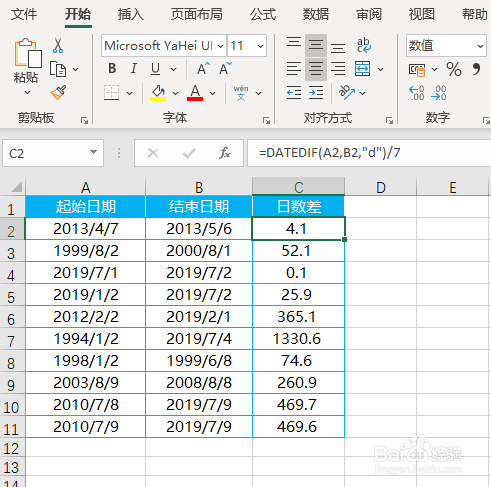Apply comma style number format
This screenshot has width=491, height=487.
(477, 69)
